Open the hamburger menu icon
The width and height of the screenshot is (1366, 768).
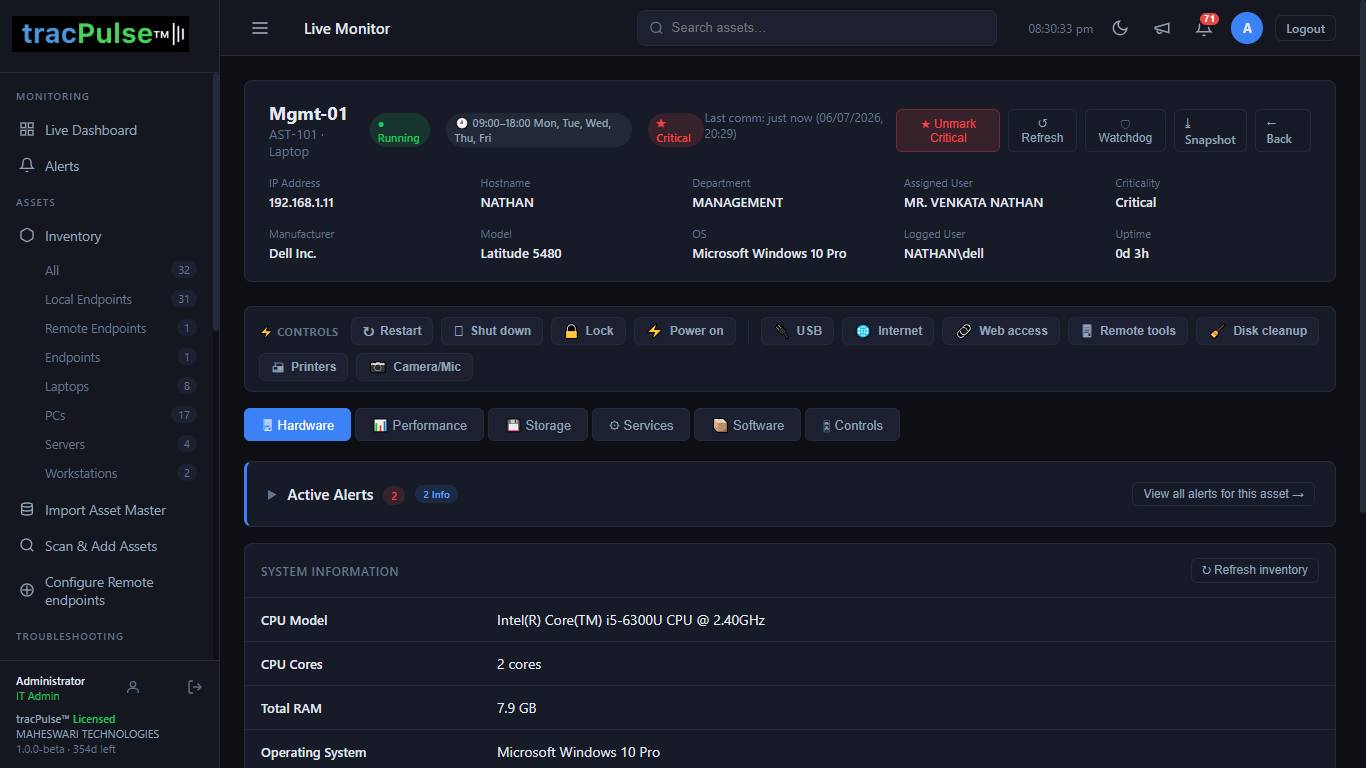tap(260, 28)
